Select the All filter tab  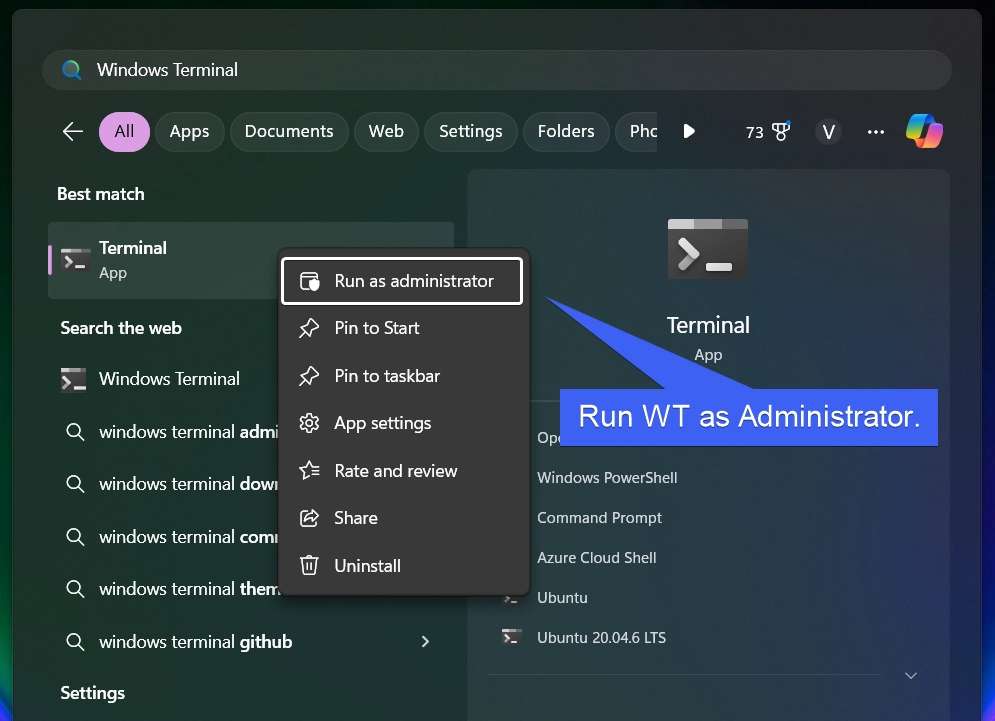click(x=124, y=131)
